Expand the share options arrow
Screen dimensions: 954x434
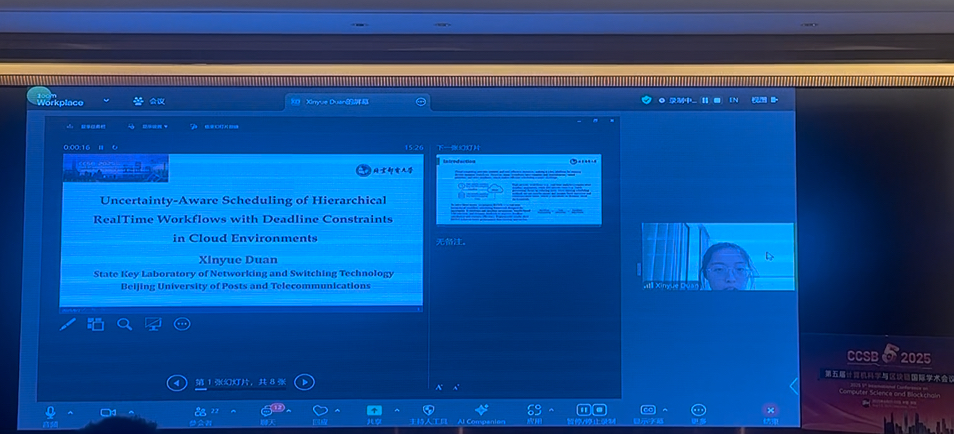(397, 410)
